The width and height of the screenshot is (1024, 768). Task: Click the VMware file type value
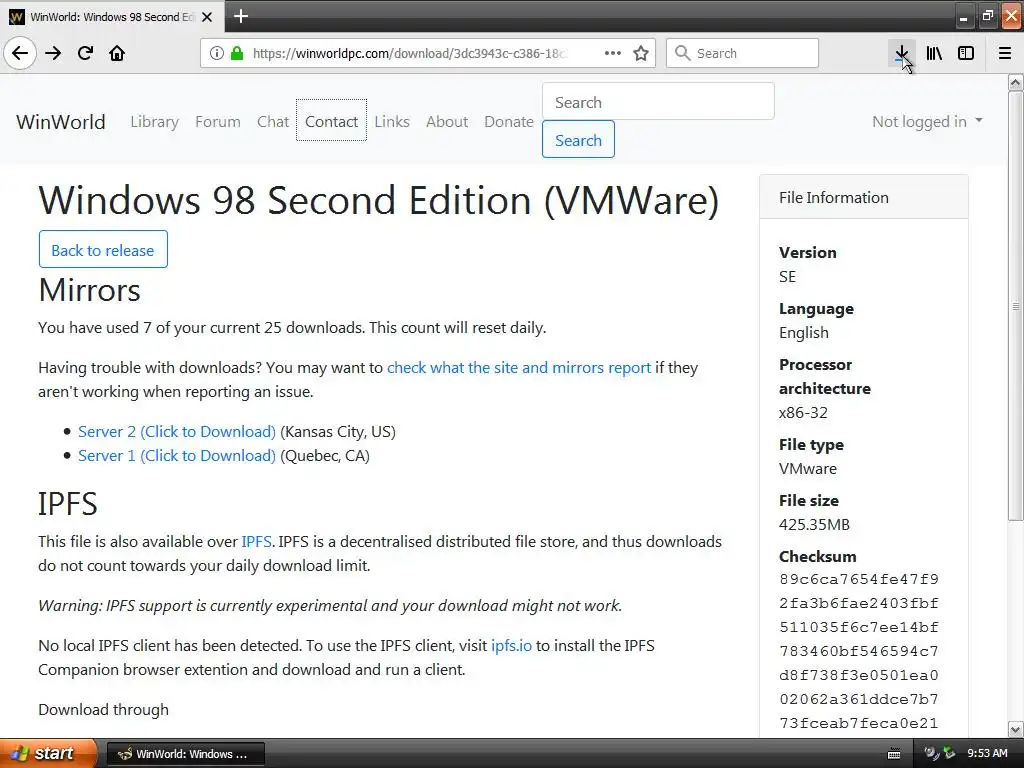tap(807, 469)
